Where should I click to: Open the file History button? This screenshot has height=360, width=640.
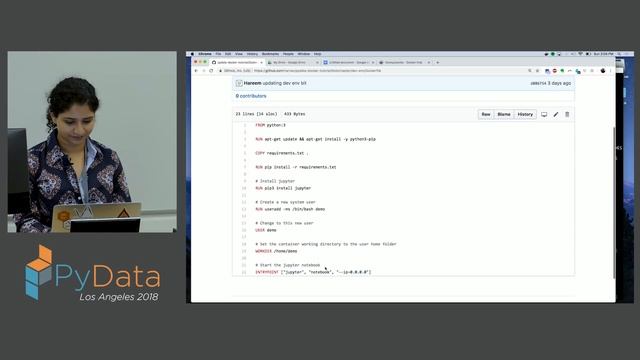[x=525, y=114]
